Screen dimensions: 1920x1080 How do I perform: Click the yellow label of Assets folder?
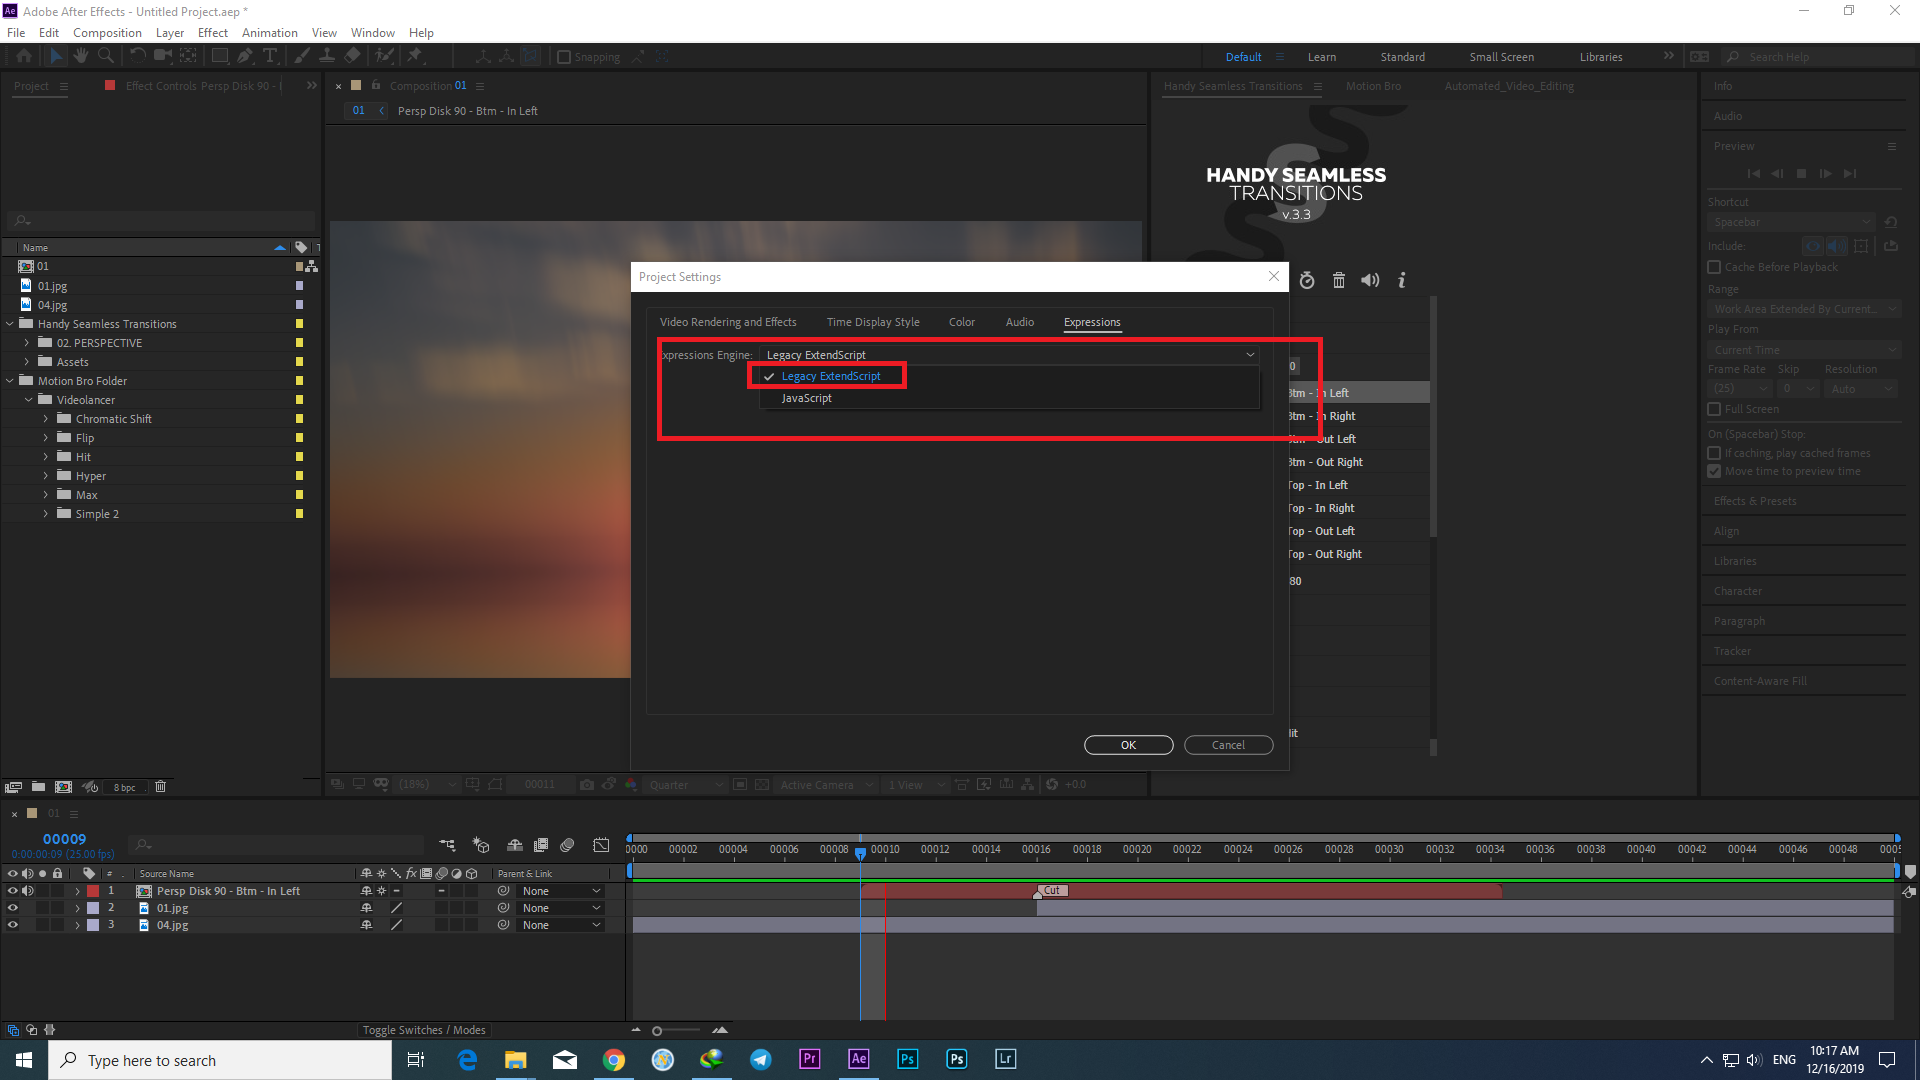pyautogui.click(x=299, y=362)
